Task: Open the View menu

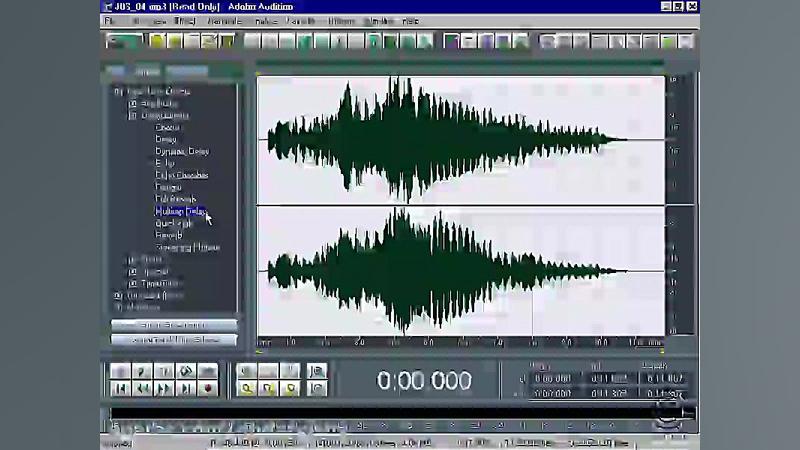Action: coord(160,21)
